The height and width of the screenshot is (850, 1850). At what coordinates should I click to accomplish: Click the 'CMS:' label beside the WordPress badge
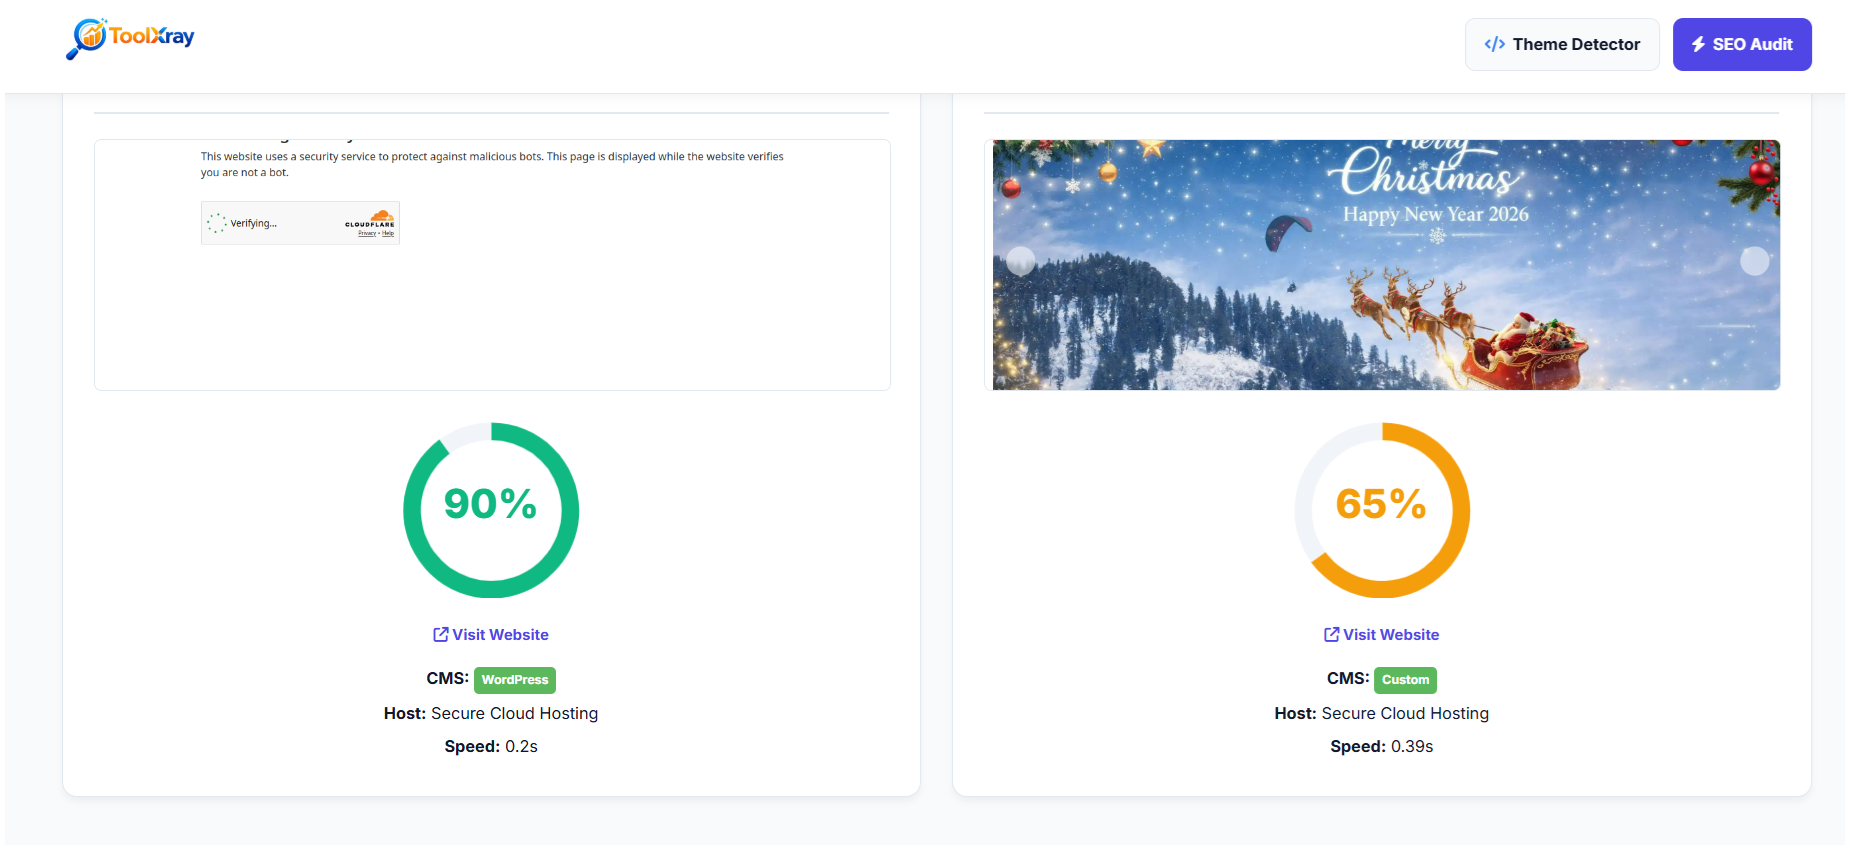pos(447,679)
